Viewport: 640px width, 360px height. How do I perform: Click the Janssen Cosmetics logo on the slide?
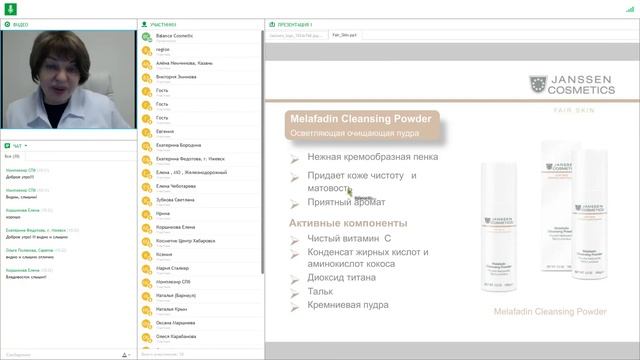tap(572, 84)
